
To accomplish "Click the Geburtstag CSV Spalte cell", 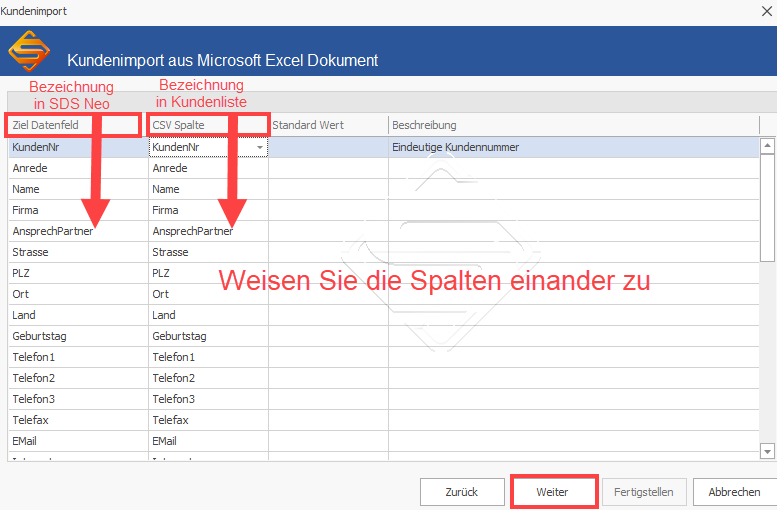I will click(x=208, y=336).
